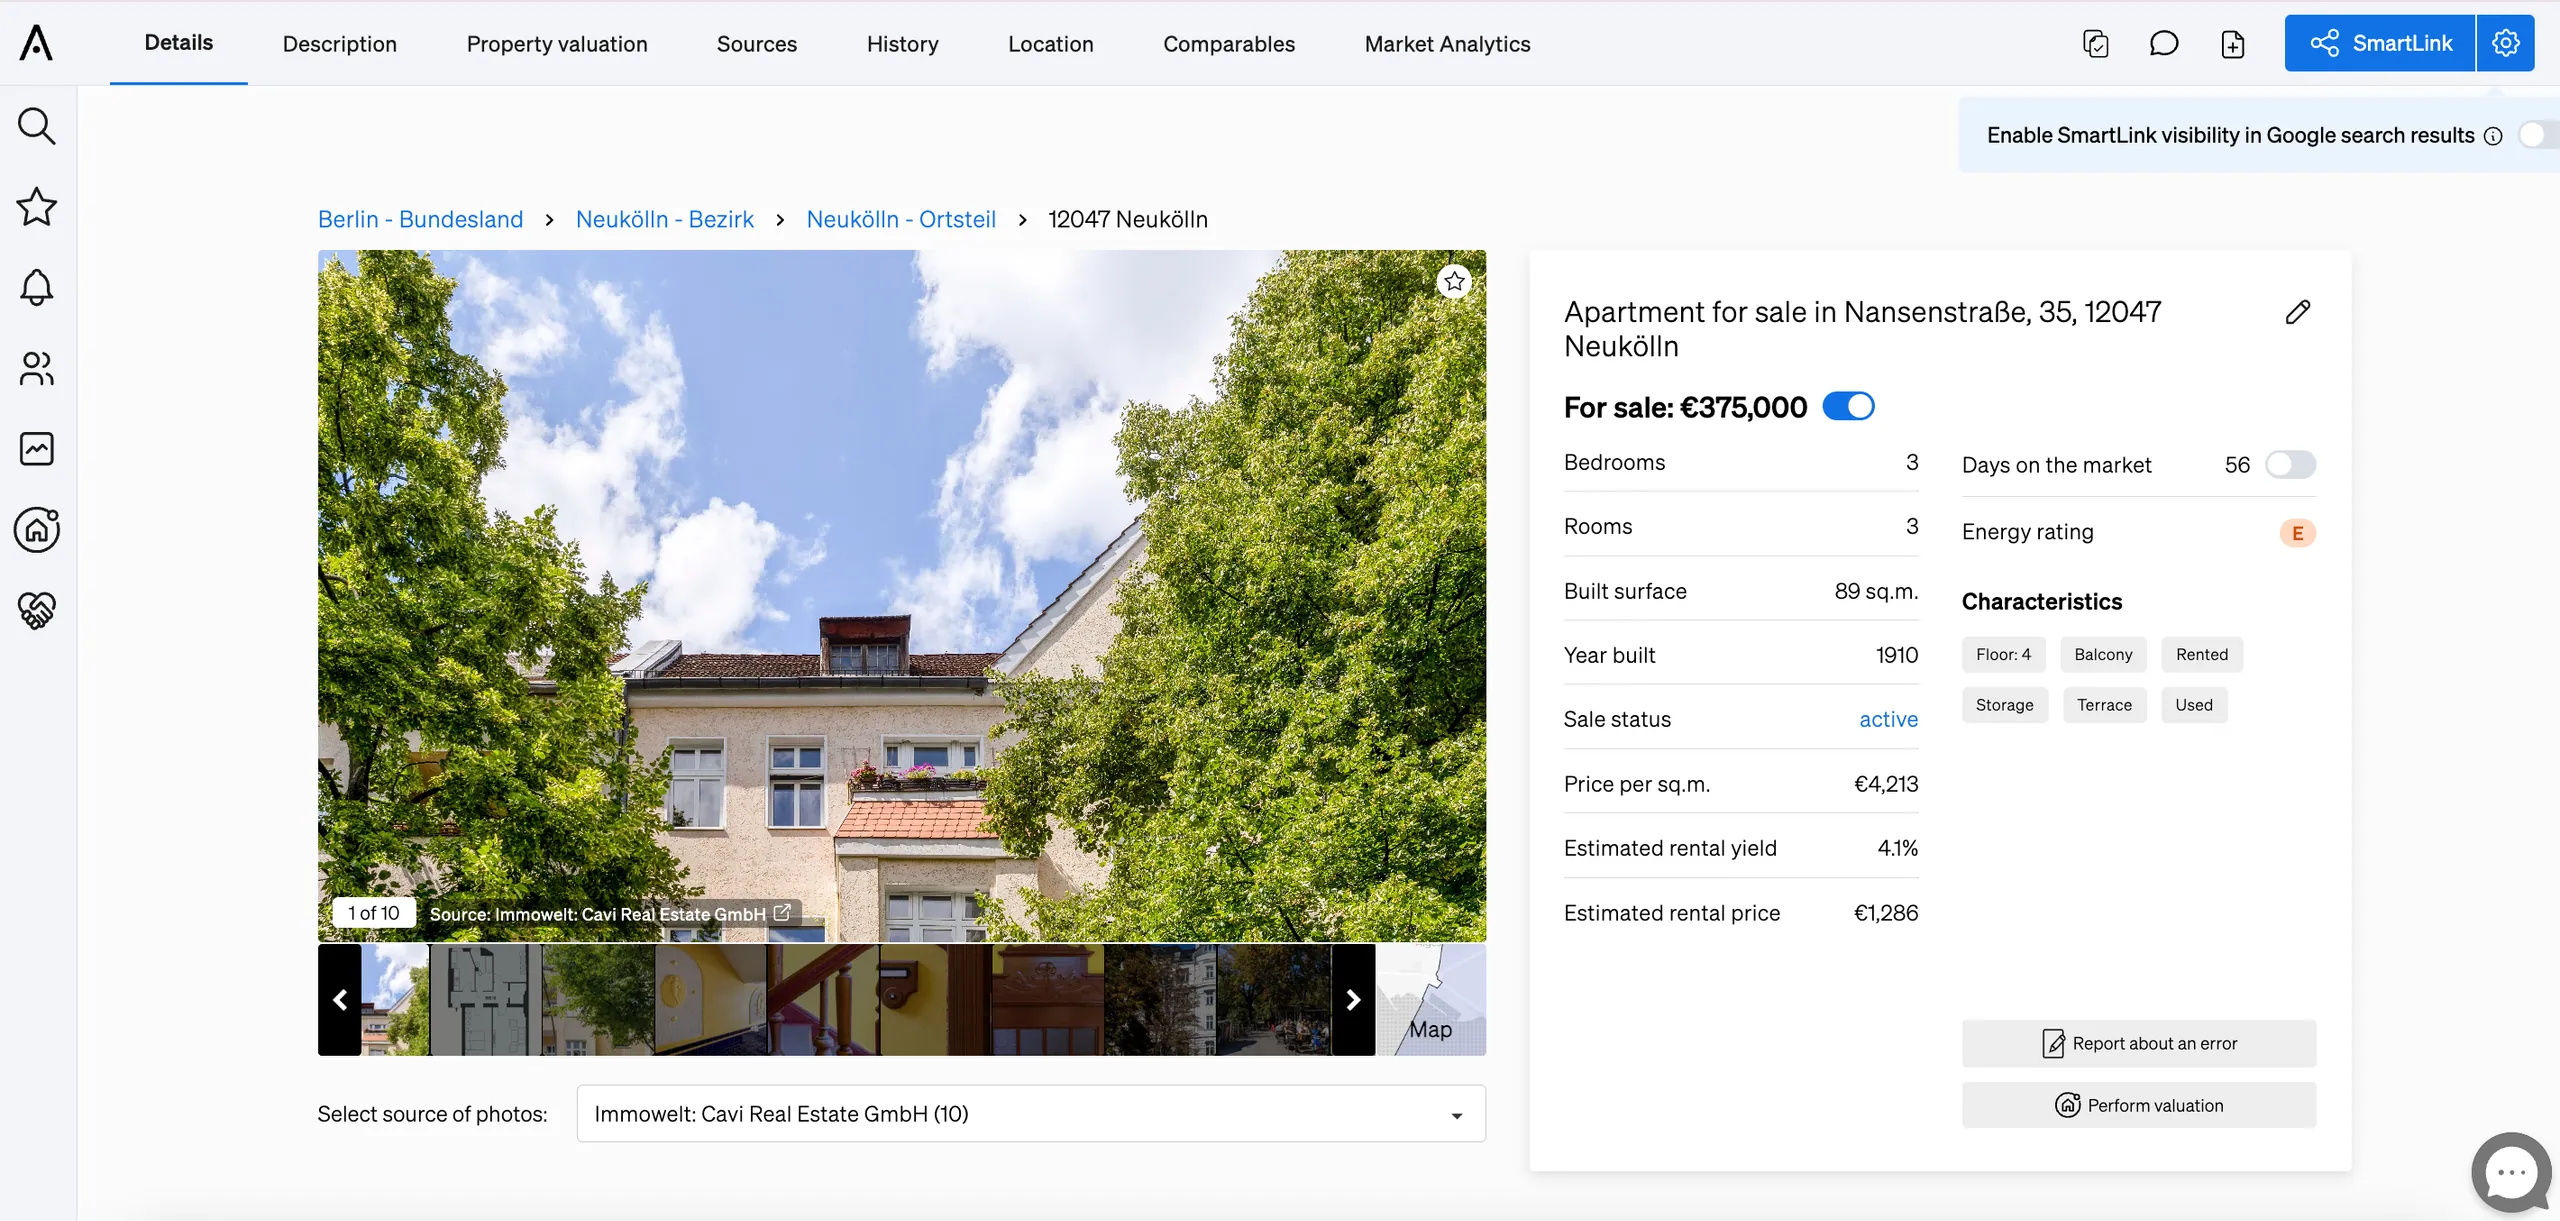Viewport: 2560px width, 1221px height.
Task: Favorite the photo using the star icon
Action: coord(1455,281)
